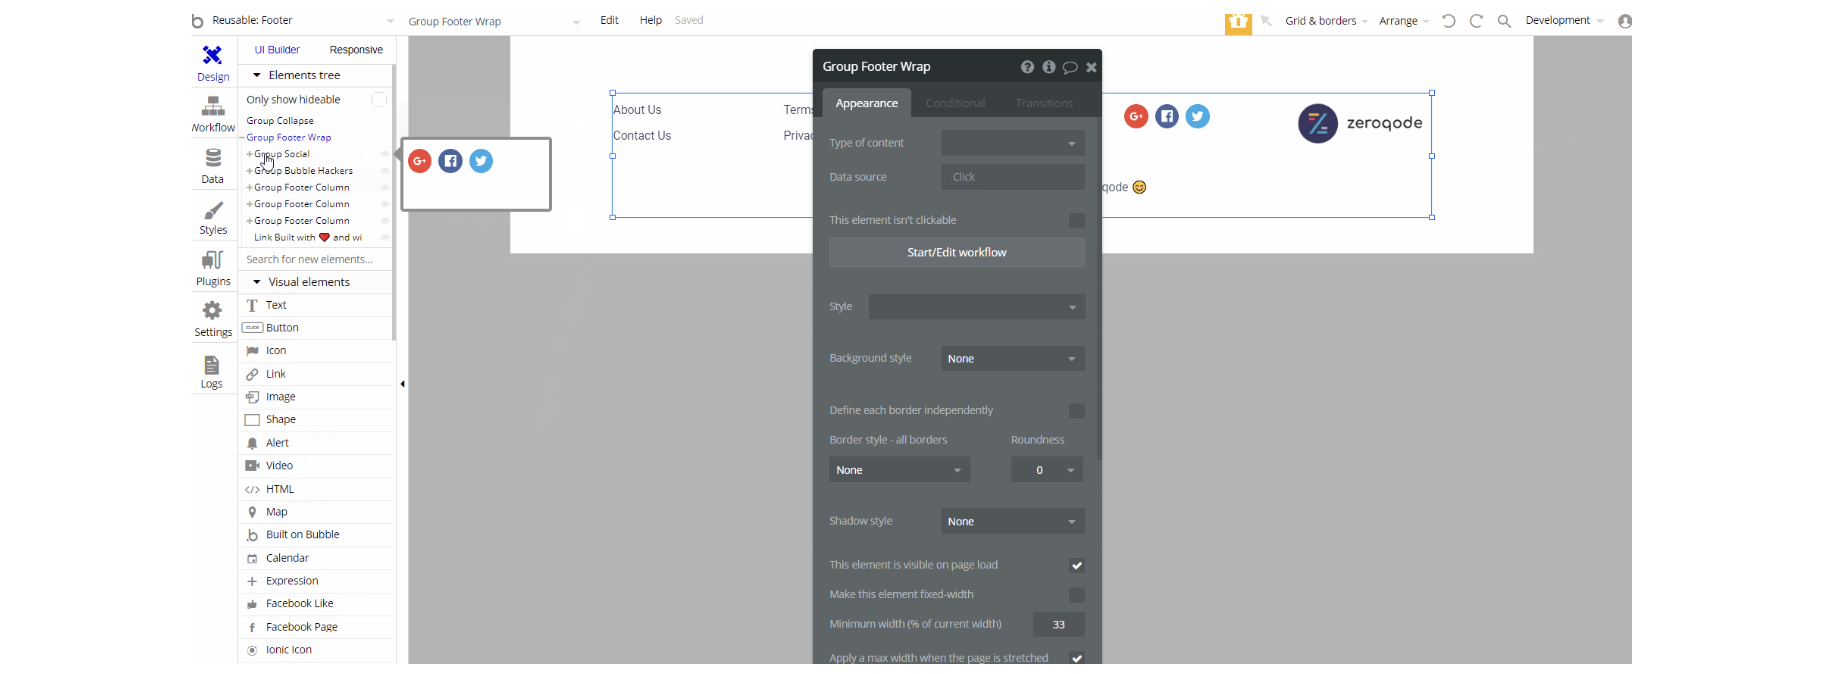Click the info icon in property editor
The image size is (1830, 674).
pos(1049,67)
